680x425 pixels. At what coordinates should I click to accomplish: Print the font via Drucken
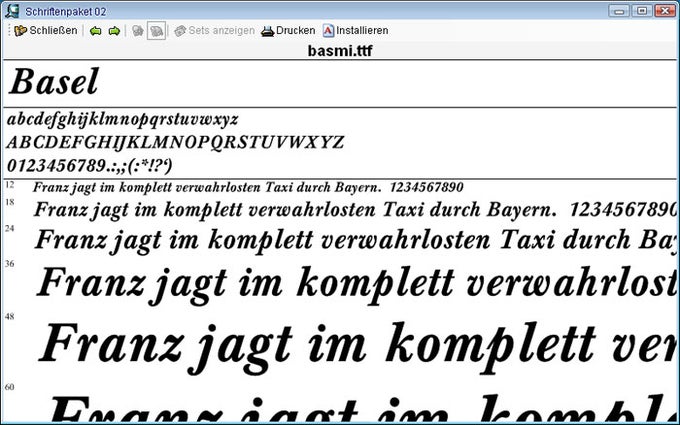pos(288,31)
